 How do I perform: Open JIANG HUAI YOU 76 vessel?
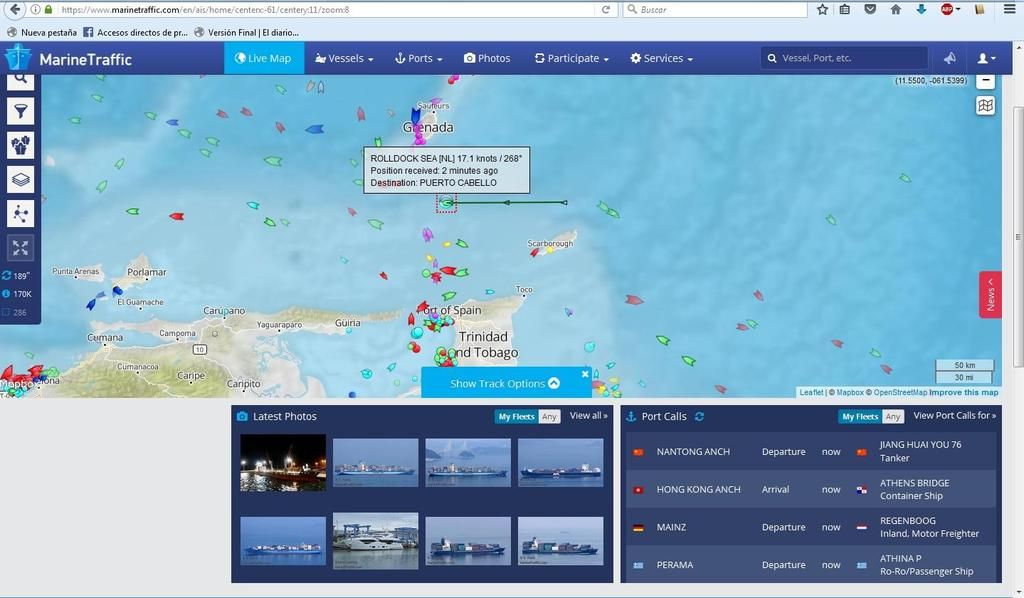tap(920, 445)
